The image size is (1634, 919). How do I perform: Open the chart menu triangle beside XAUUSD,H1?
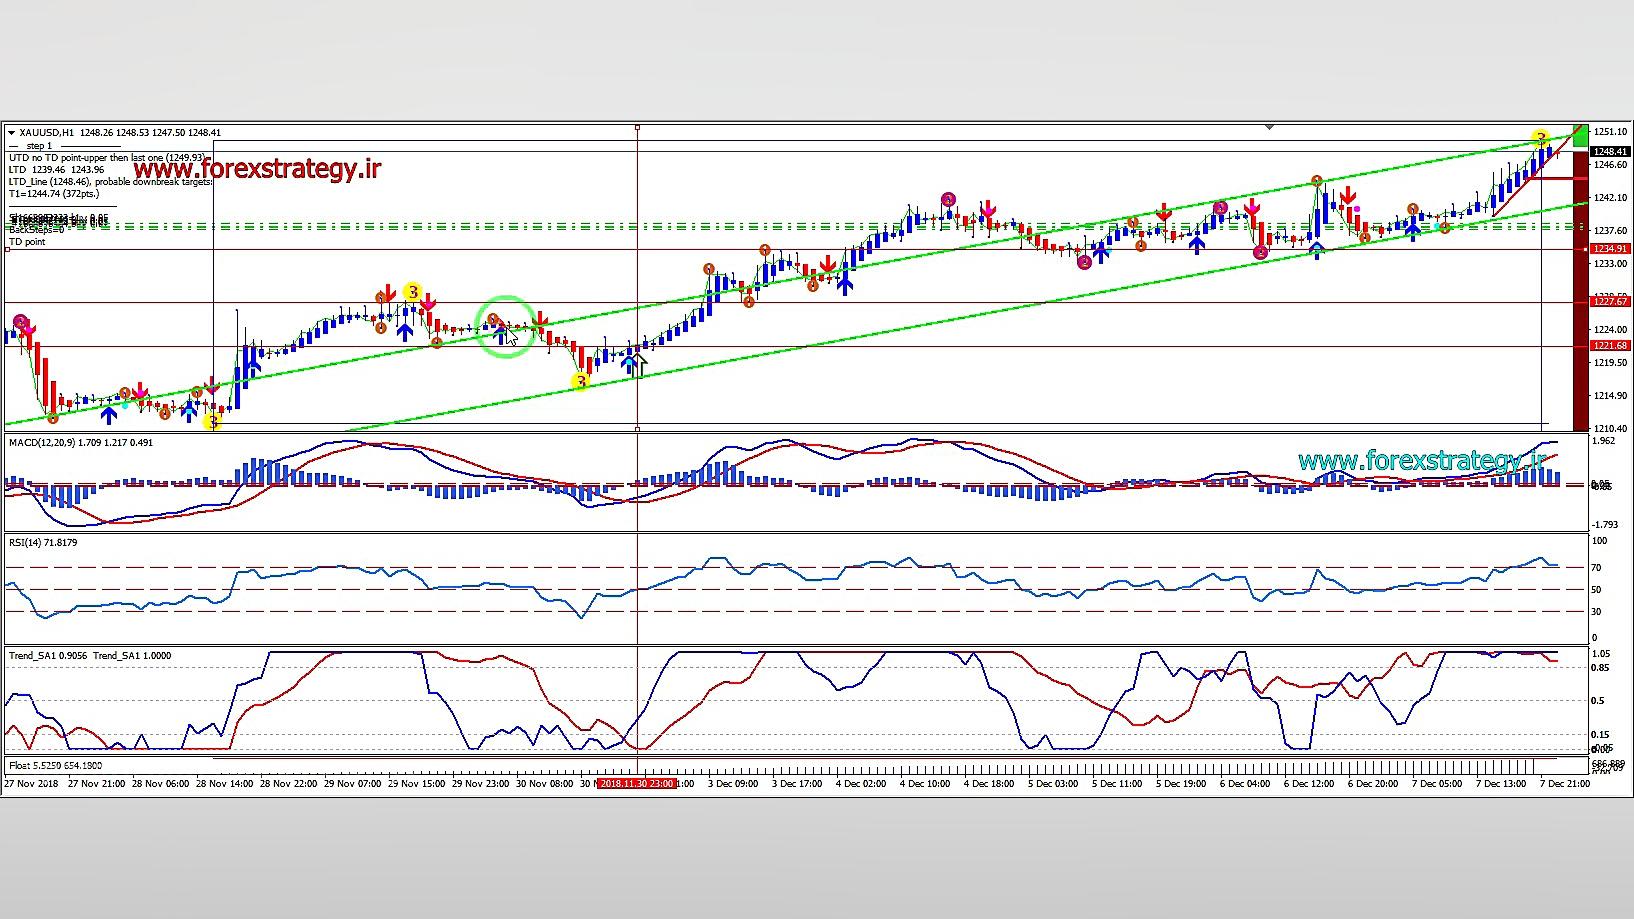click(x=11, y=133)
